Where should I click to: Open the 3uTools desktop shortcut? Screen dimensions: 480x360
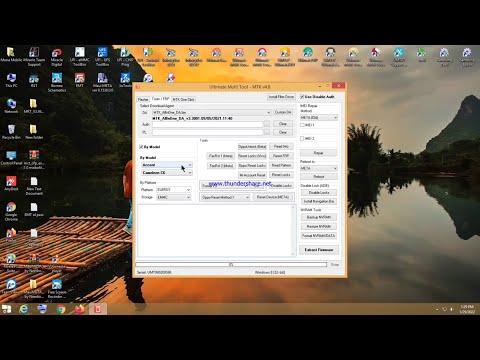click(x=125, y=80)
